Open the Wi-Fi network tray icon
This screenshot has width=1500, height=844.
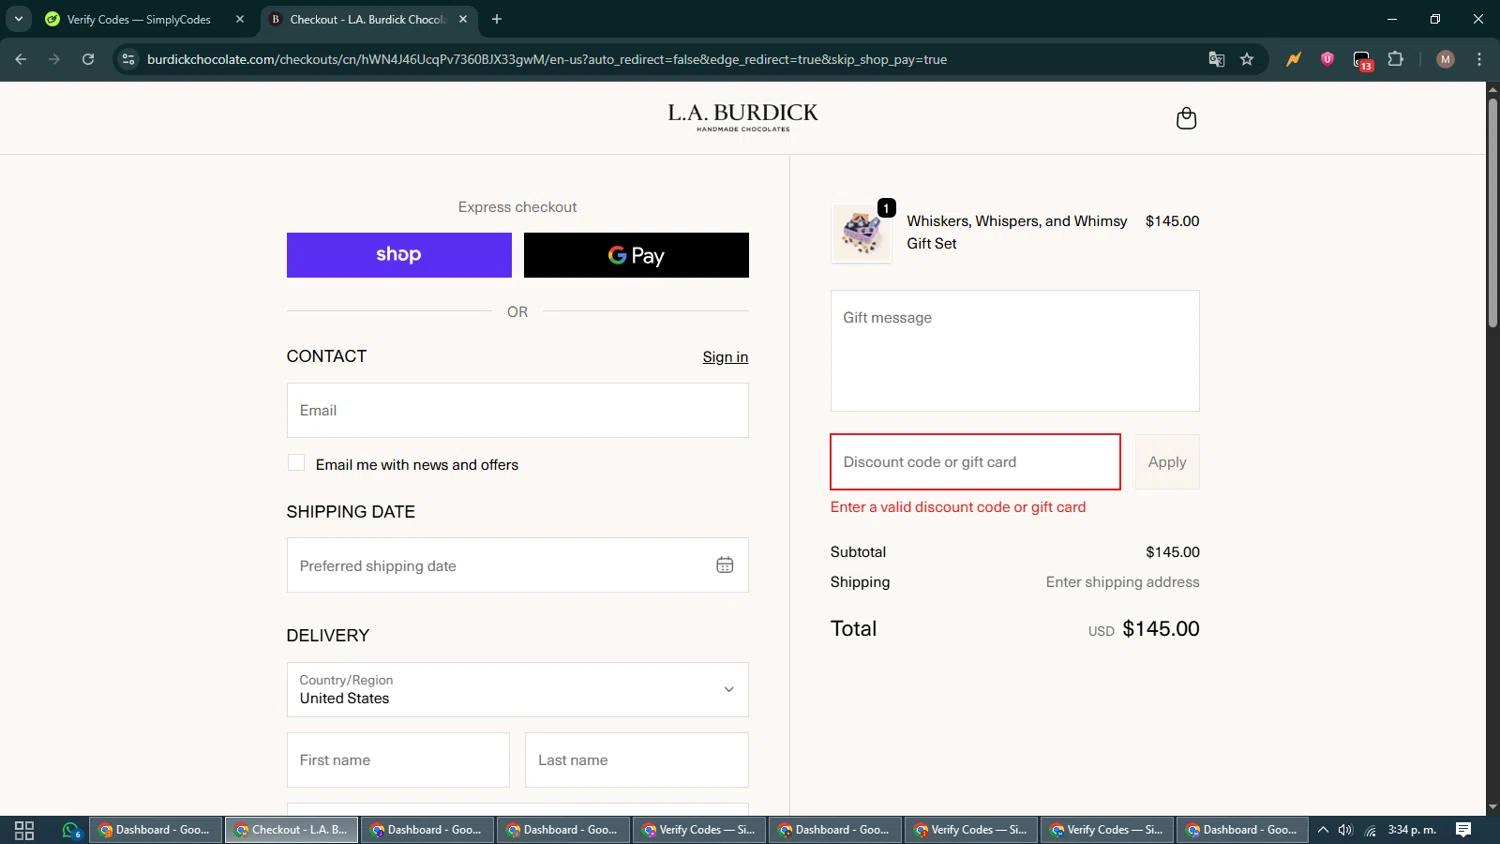click(x=1370, y=830)
